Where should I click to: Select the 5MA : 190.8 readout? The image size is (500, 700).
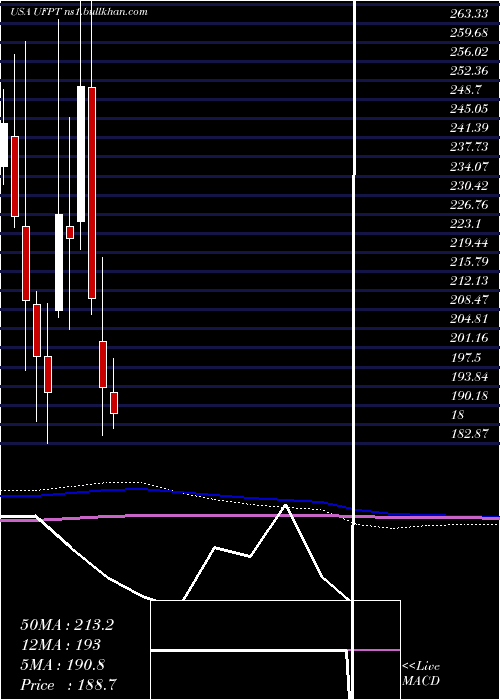(x=63, y=665)
